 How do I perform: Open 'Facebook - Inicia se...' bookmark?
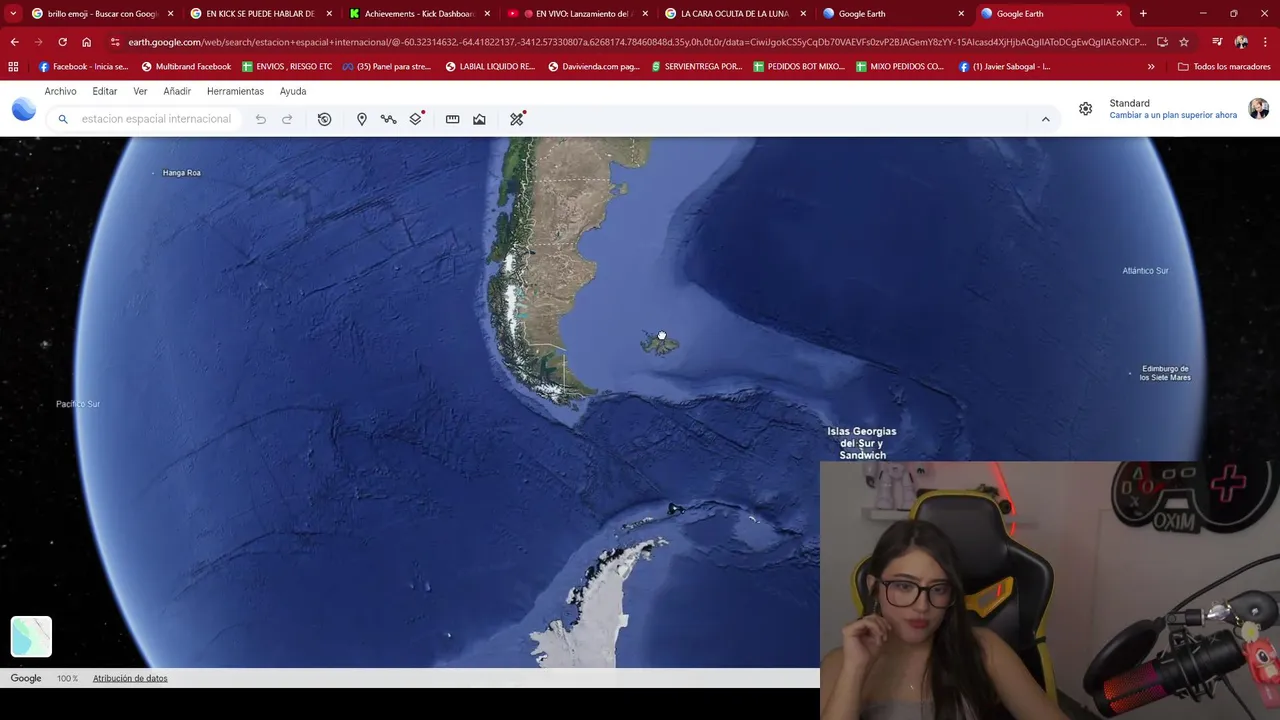pos(83,66)
